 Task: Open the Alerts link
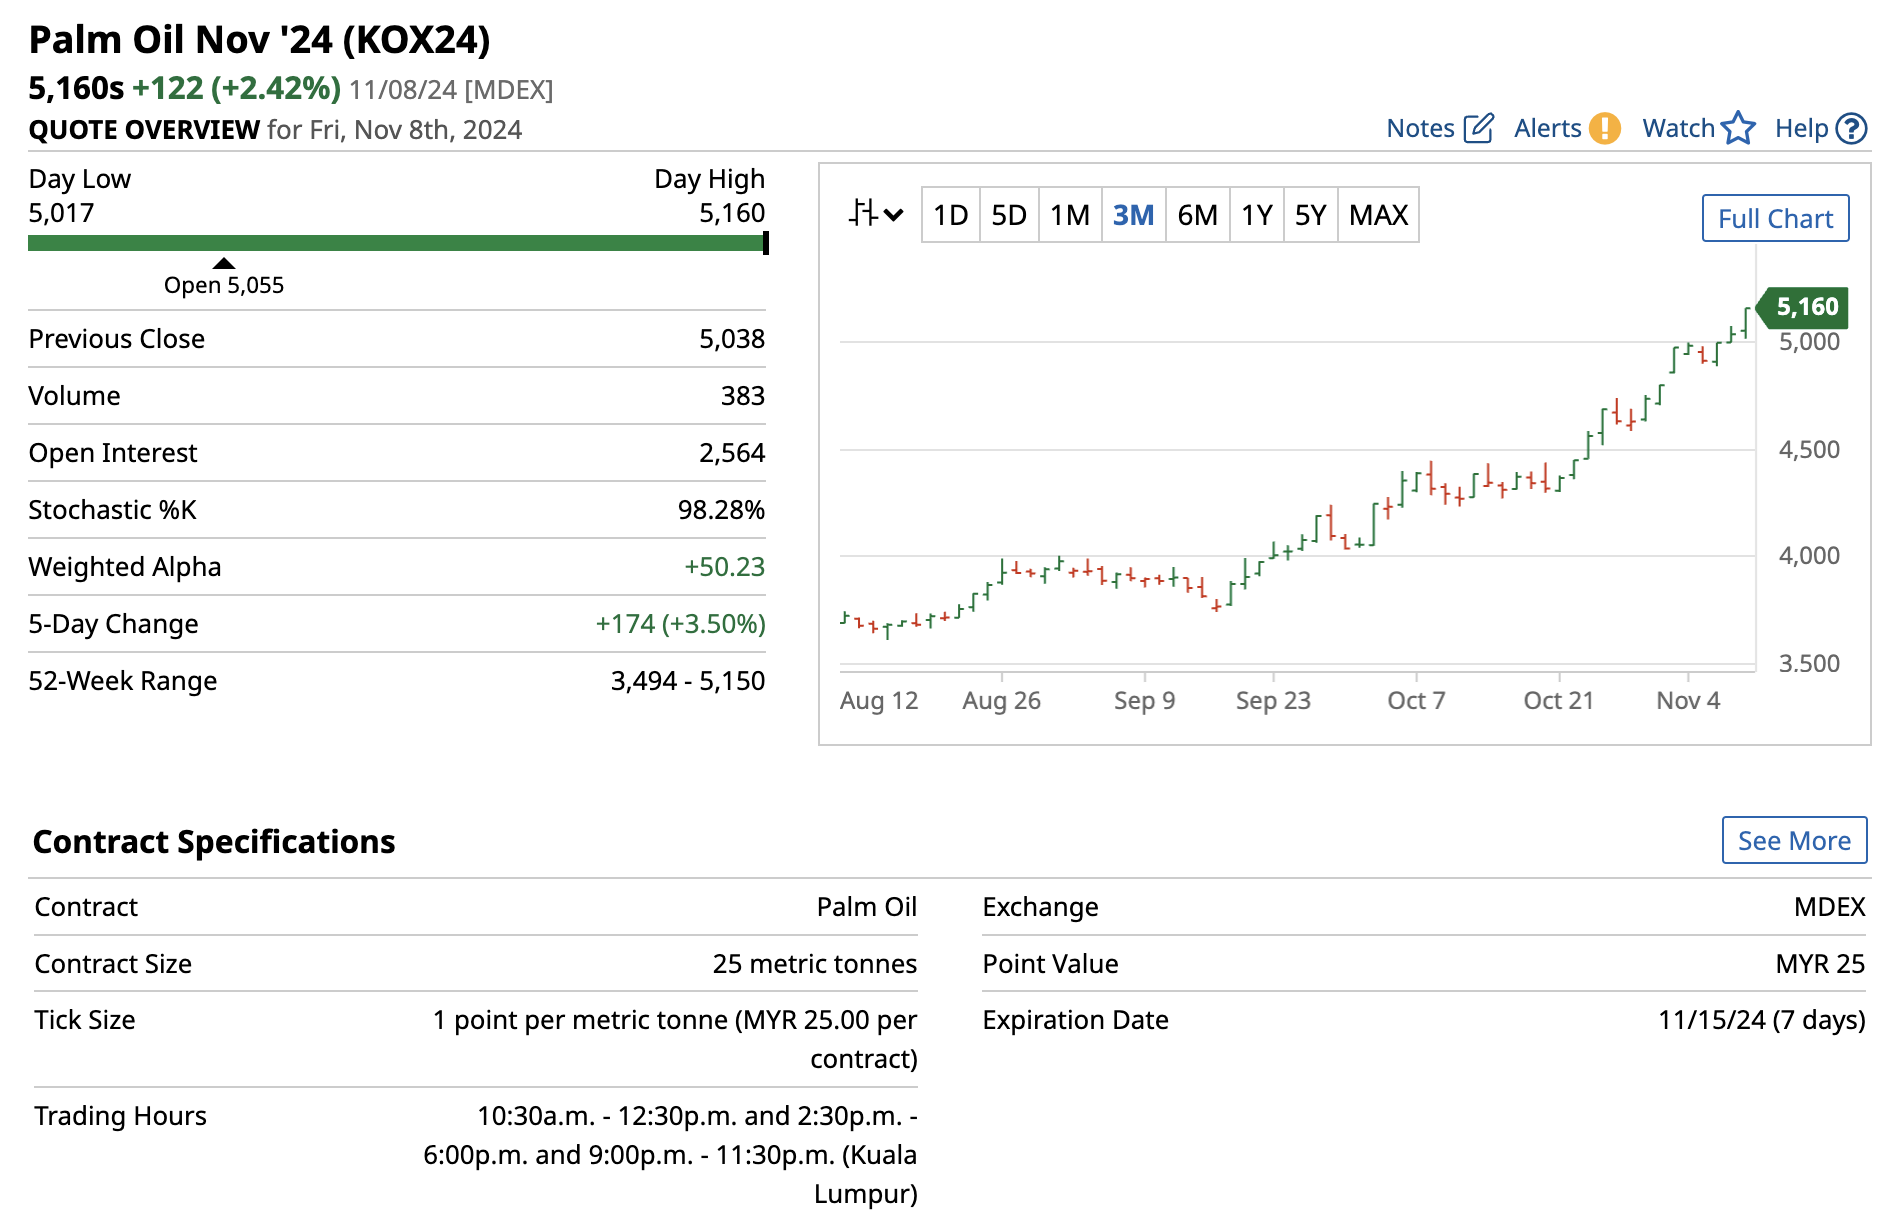(1547, 129)
